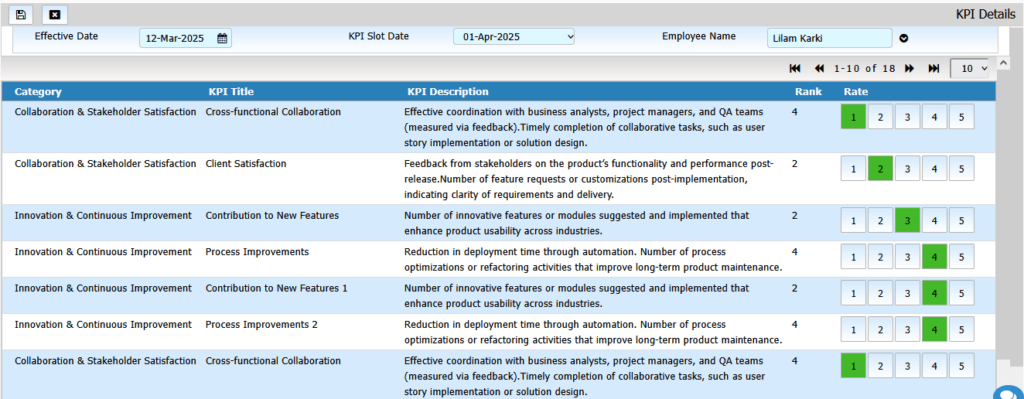Rate Process Improvements 2 as 1
The width and height of the screenshot is (1024, 399).
(854, 329)
